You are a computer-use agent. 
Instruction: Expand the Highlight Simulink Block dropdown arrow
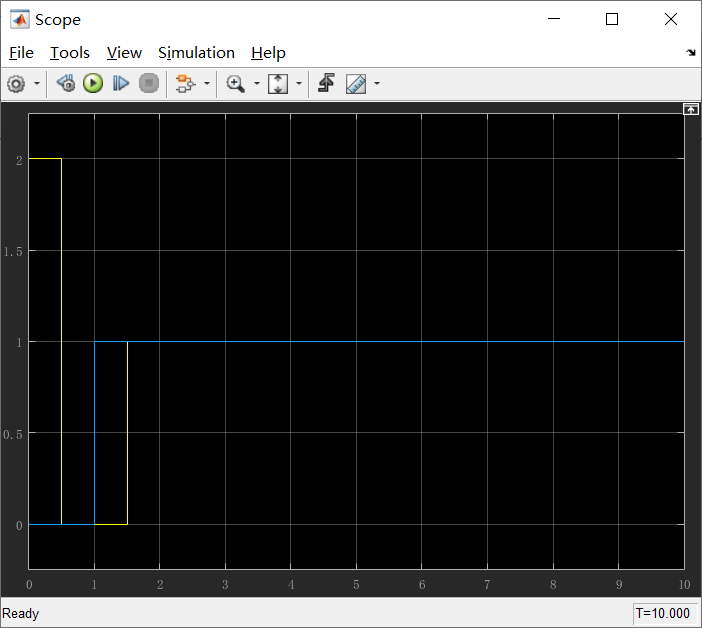[207, 84]
